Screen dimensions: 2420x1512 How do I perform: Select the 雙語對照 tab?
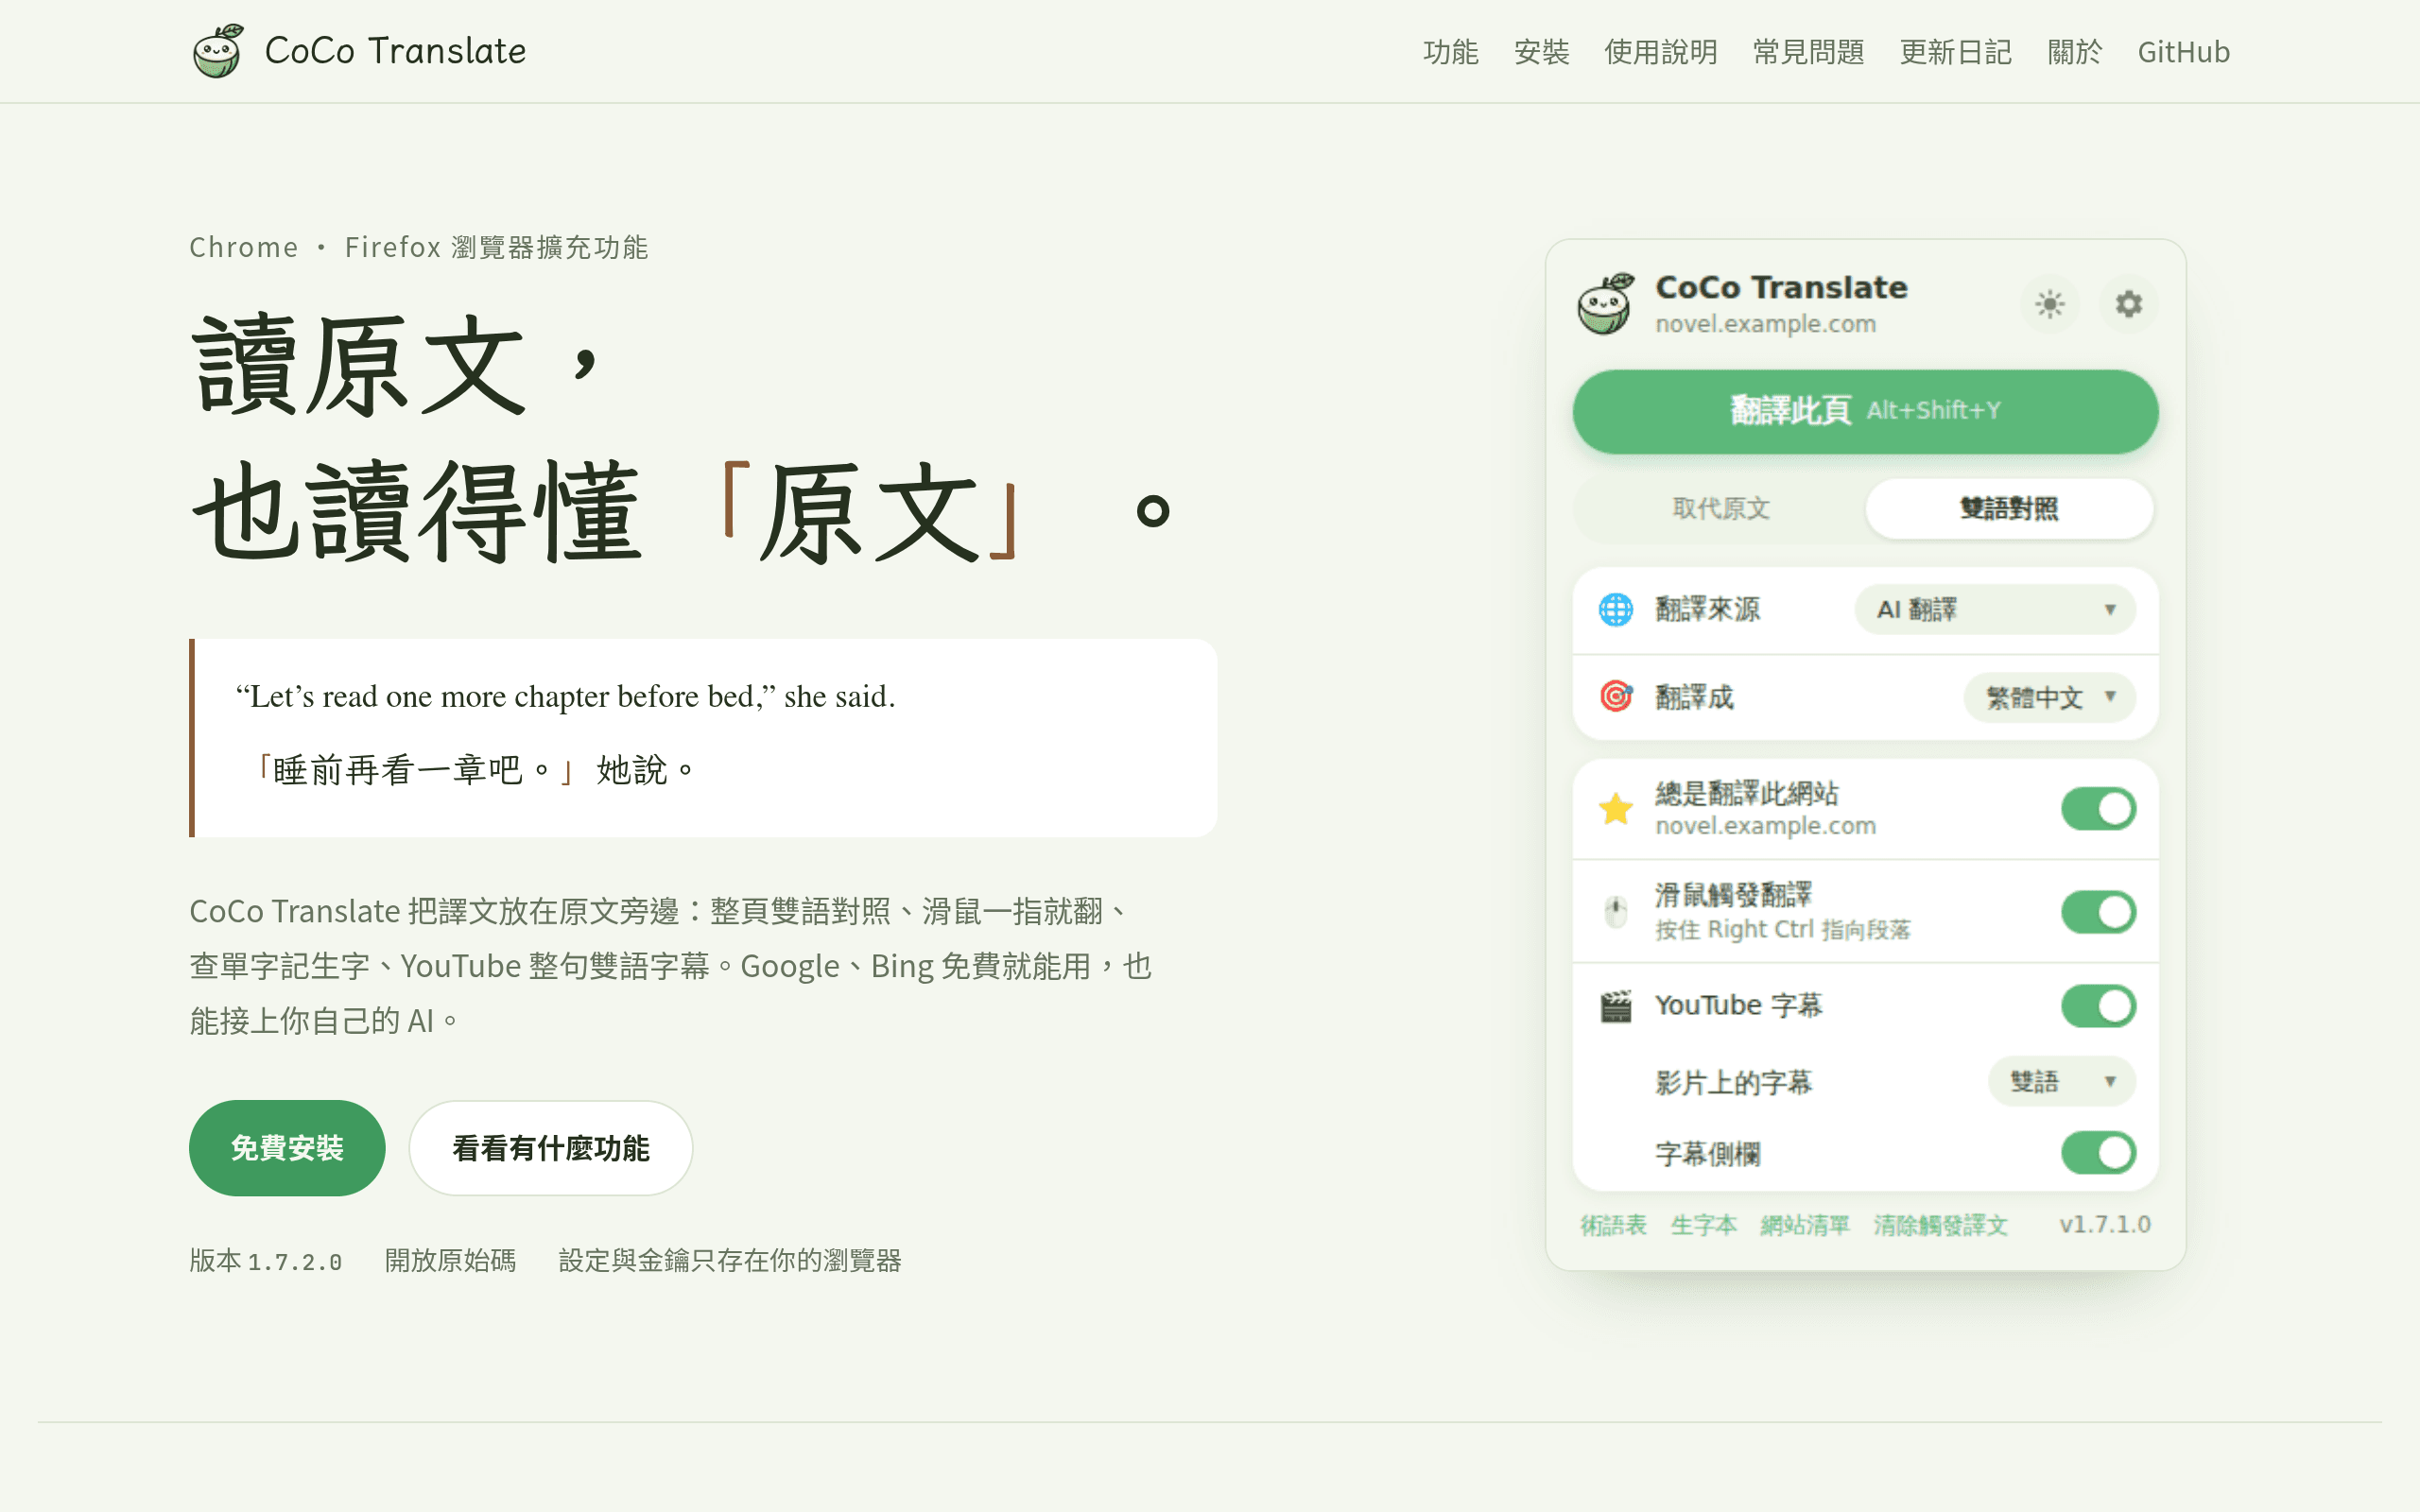(x=2009, y=509)
